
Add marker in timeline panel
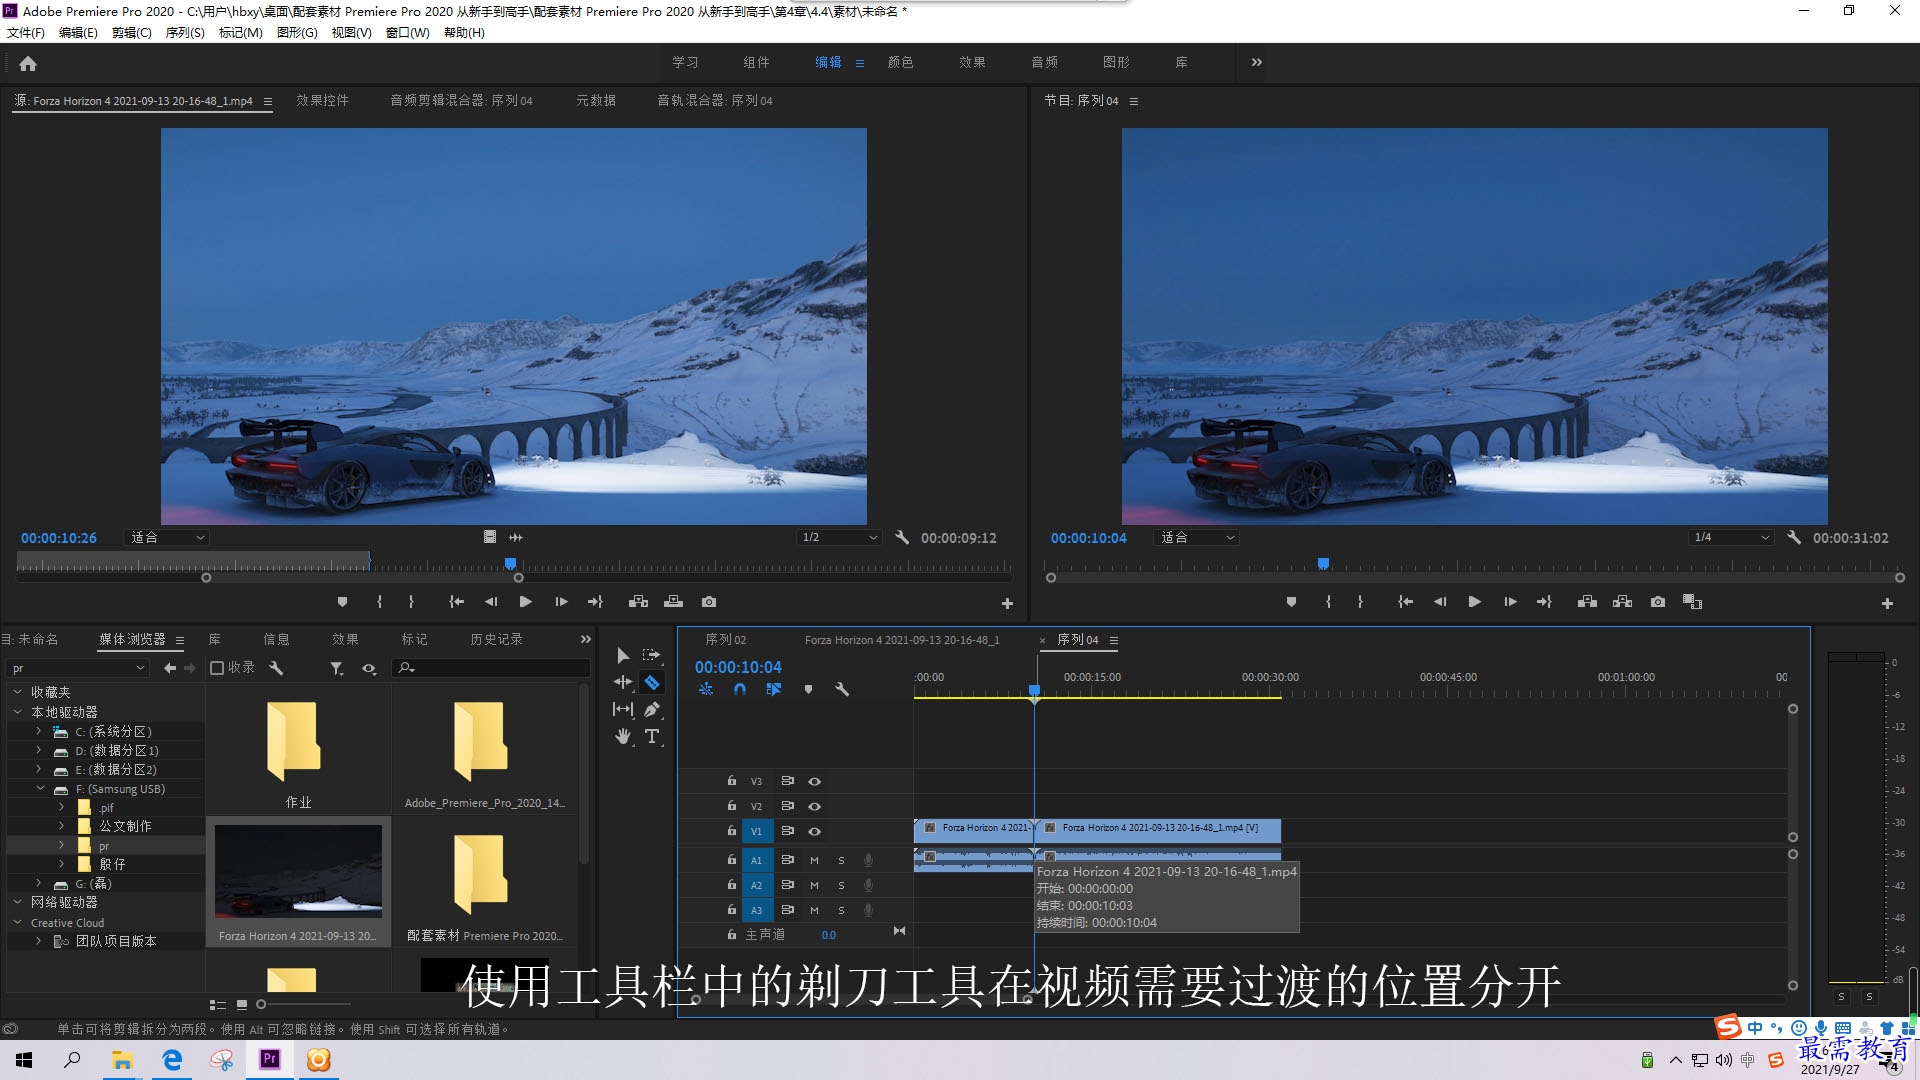pyautogui.click(x=808, y=689)
